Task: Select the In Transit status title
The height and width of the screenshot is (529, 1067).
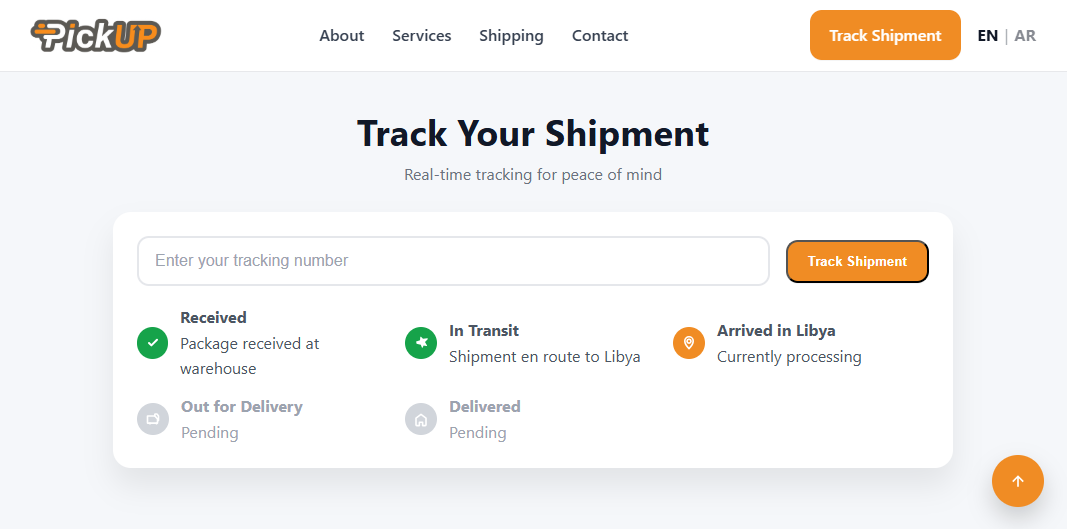Action: tap(484, 331)
